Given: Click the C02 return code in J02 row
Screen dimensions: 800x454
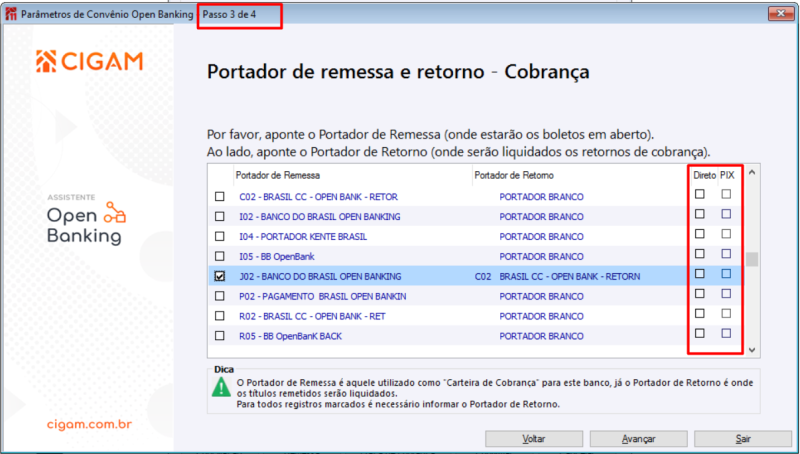Looking at the screenshot, I should tap(483, 276).
